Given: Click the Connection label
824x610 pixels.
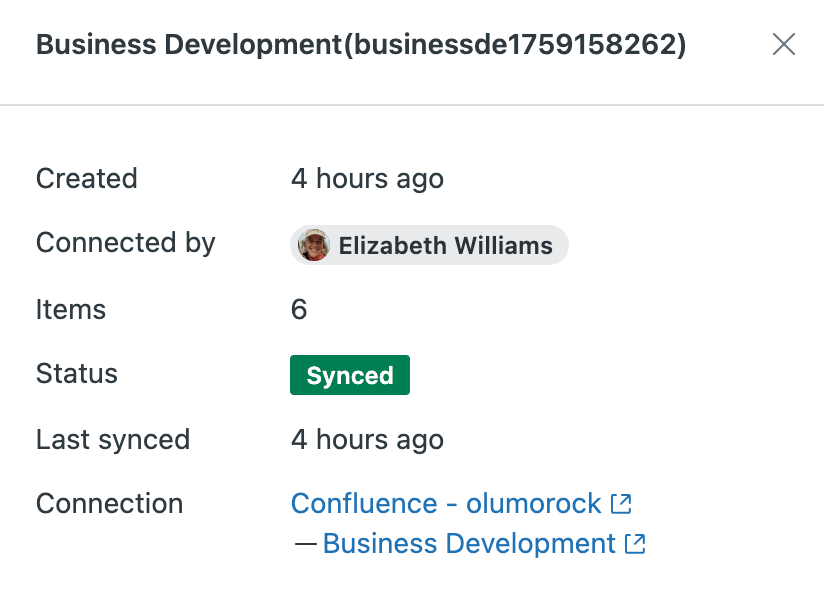Looking at the screenshot, I should click(x=110, y=503).
